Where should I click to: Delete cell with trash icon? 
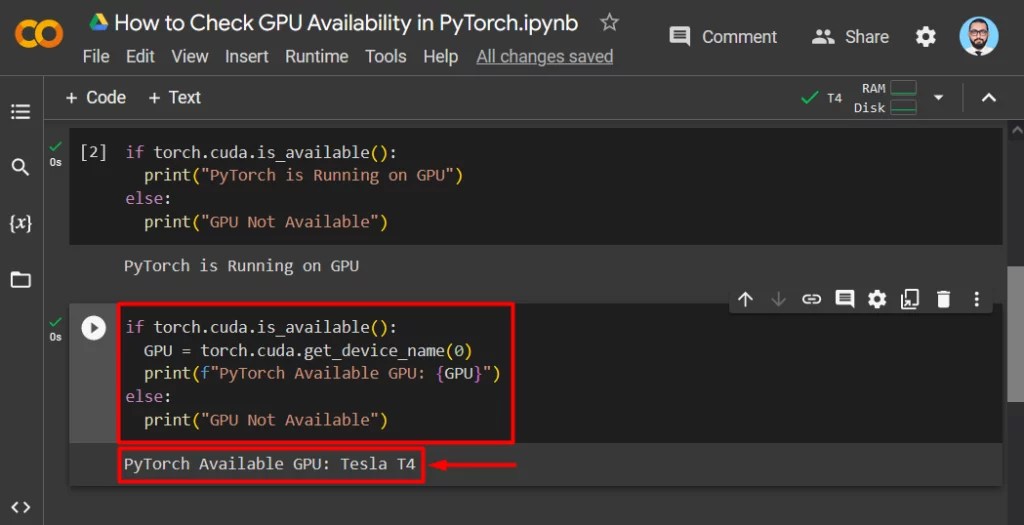point(943,299)
